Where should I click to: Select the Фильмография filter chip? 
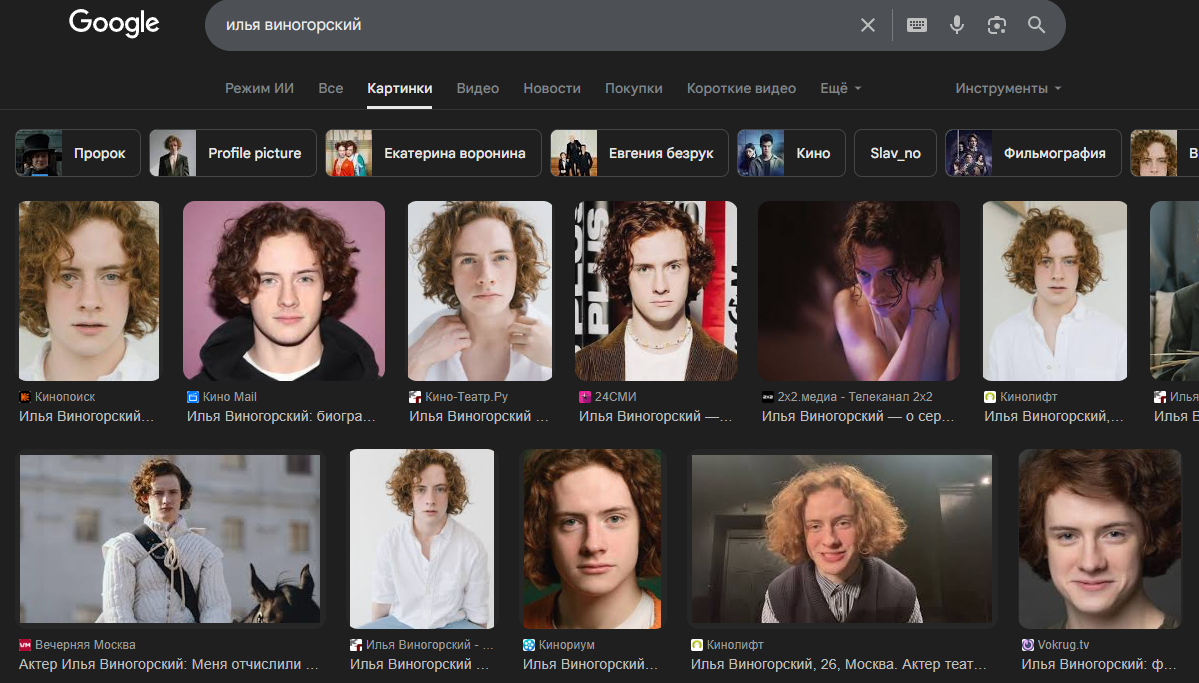1033,153
